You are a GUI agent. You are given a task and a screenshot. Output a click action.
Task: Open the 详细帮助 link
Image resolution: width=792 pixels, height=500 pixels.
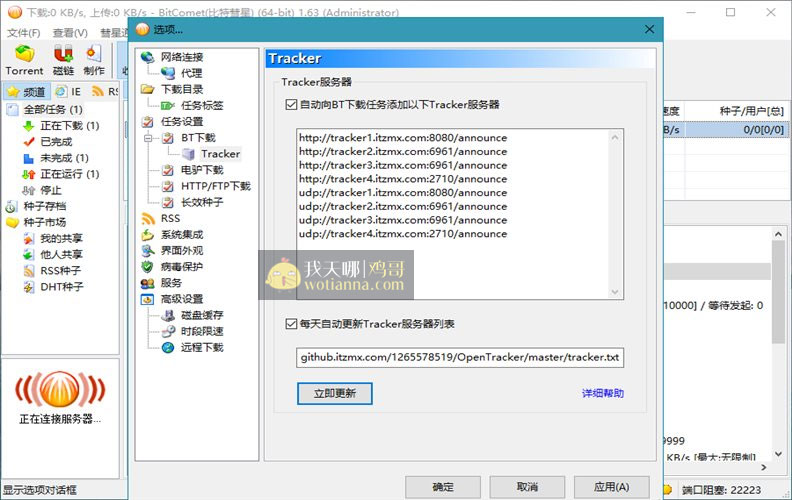pos(602,393)
